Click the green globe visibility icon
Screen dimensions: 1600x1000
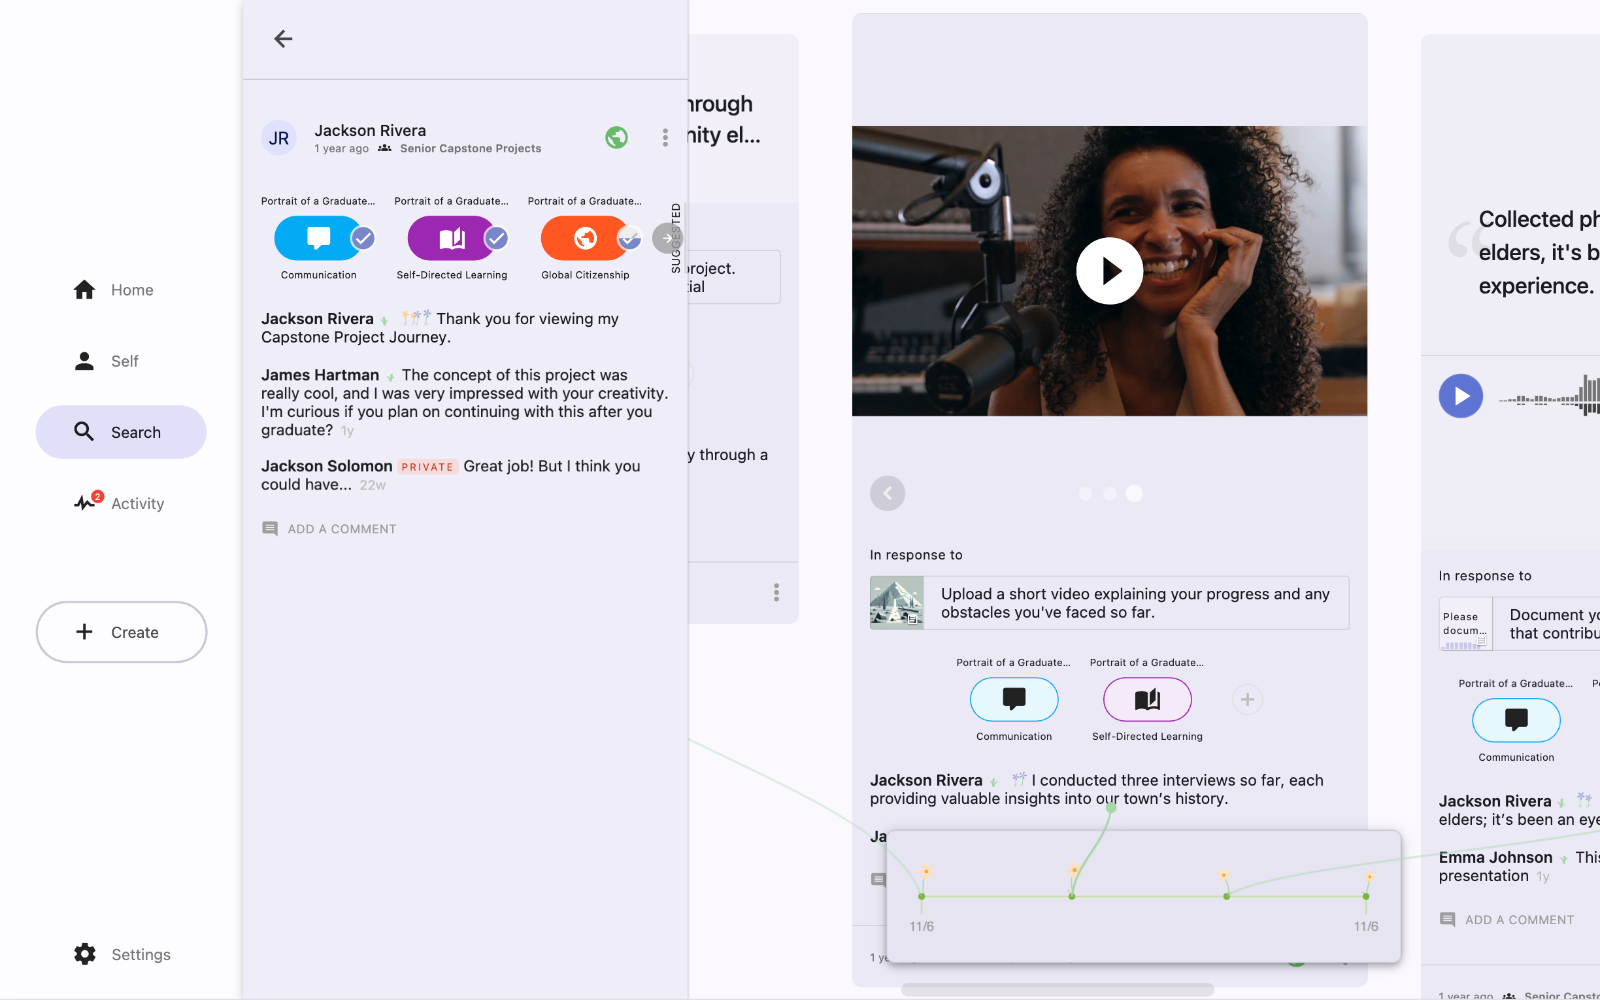[x=616, y=138]
